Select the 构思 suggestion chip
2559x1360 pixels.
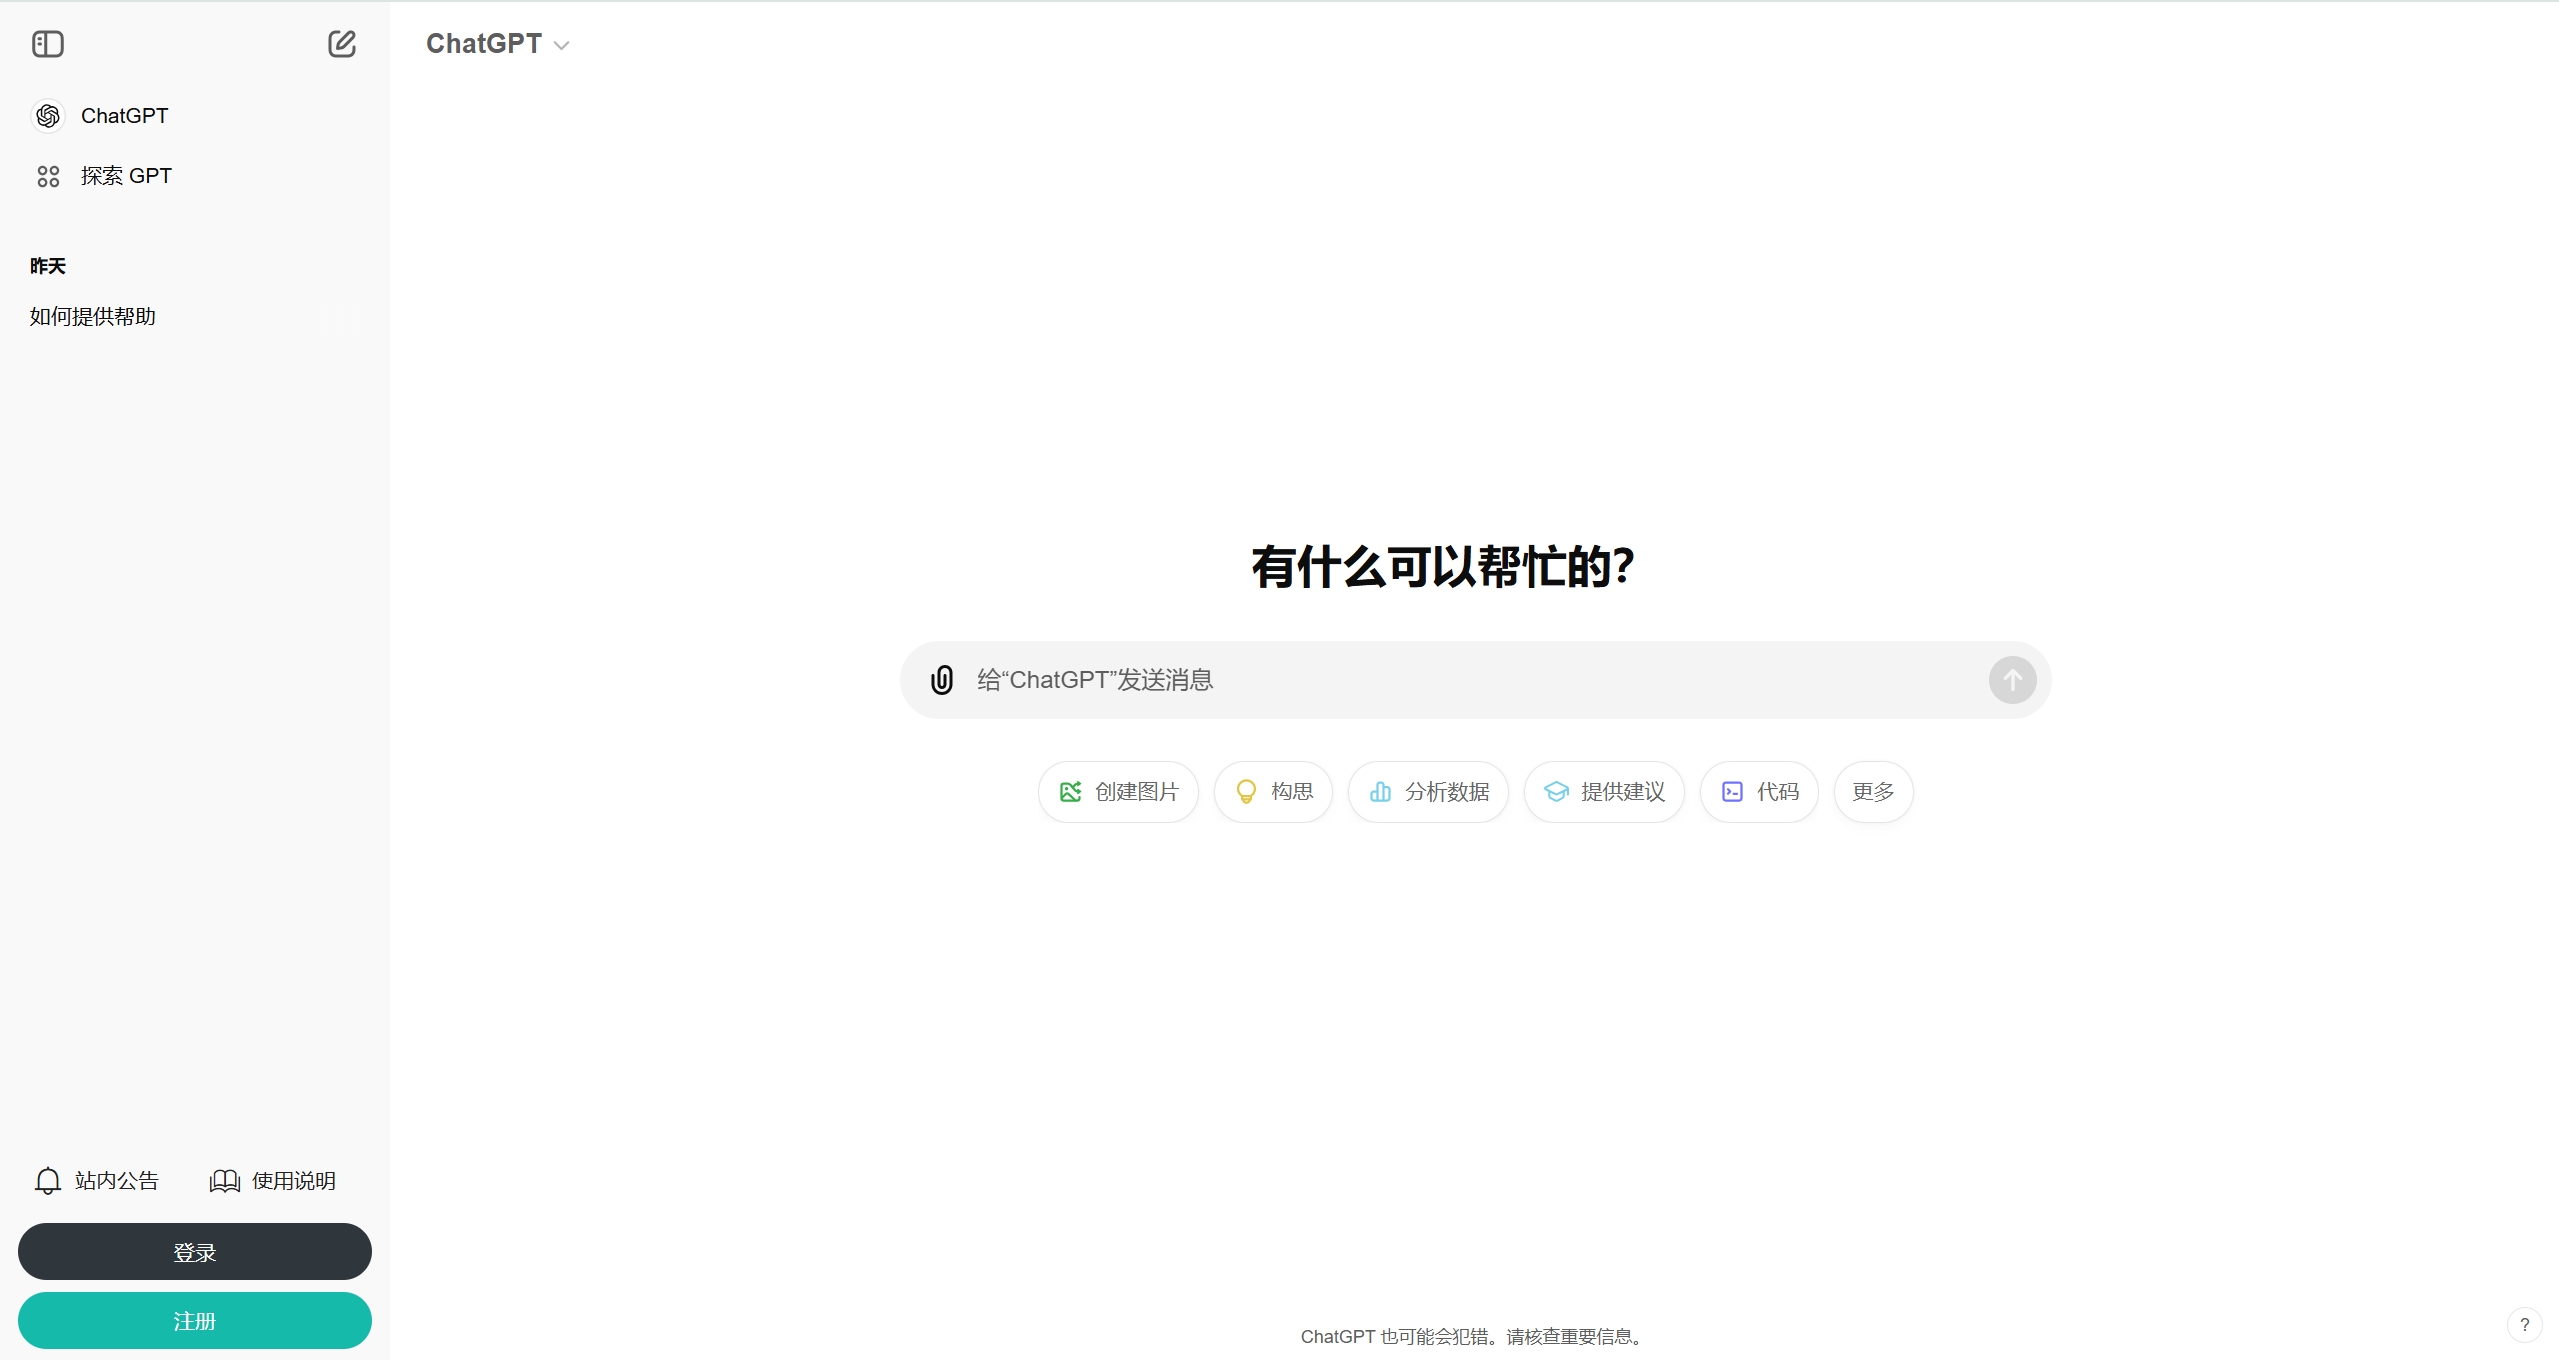[1273, 792]
